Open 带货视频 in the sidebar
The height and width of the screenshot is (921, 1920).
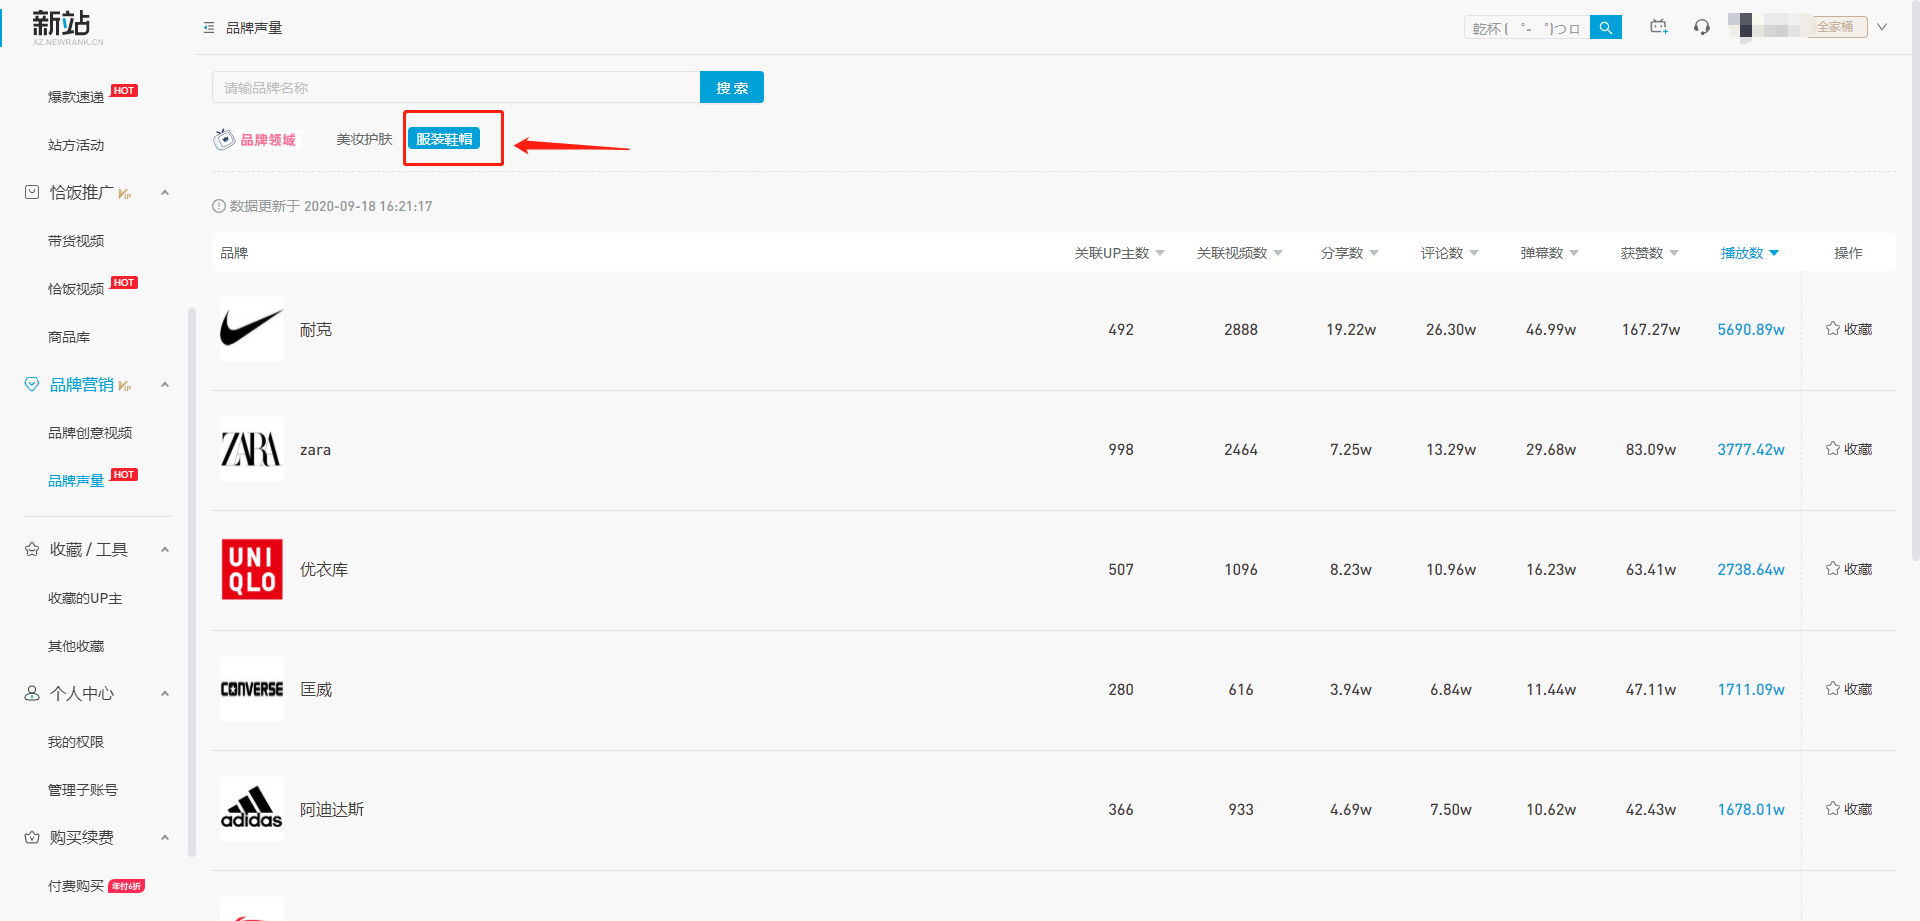click(x=76, y=241)
